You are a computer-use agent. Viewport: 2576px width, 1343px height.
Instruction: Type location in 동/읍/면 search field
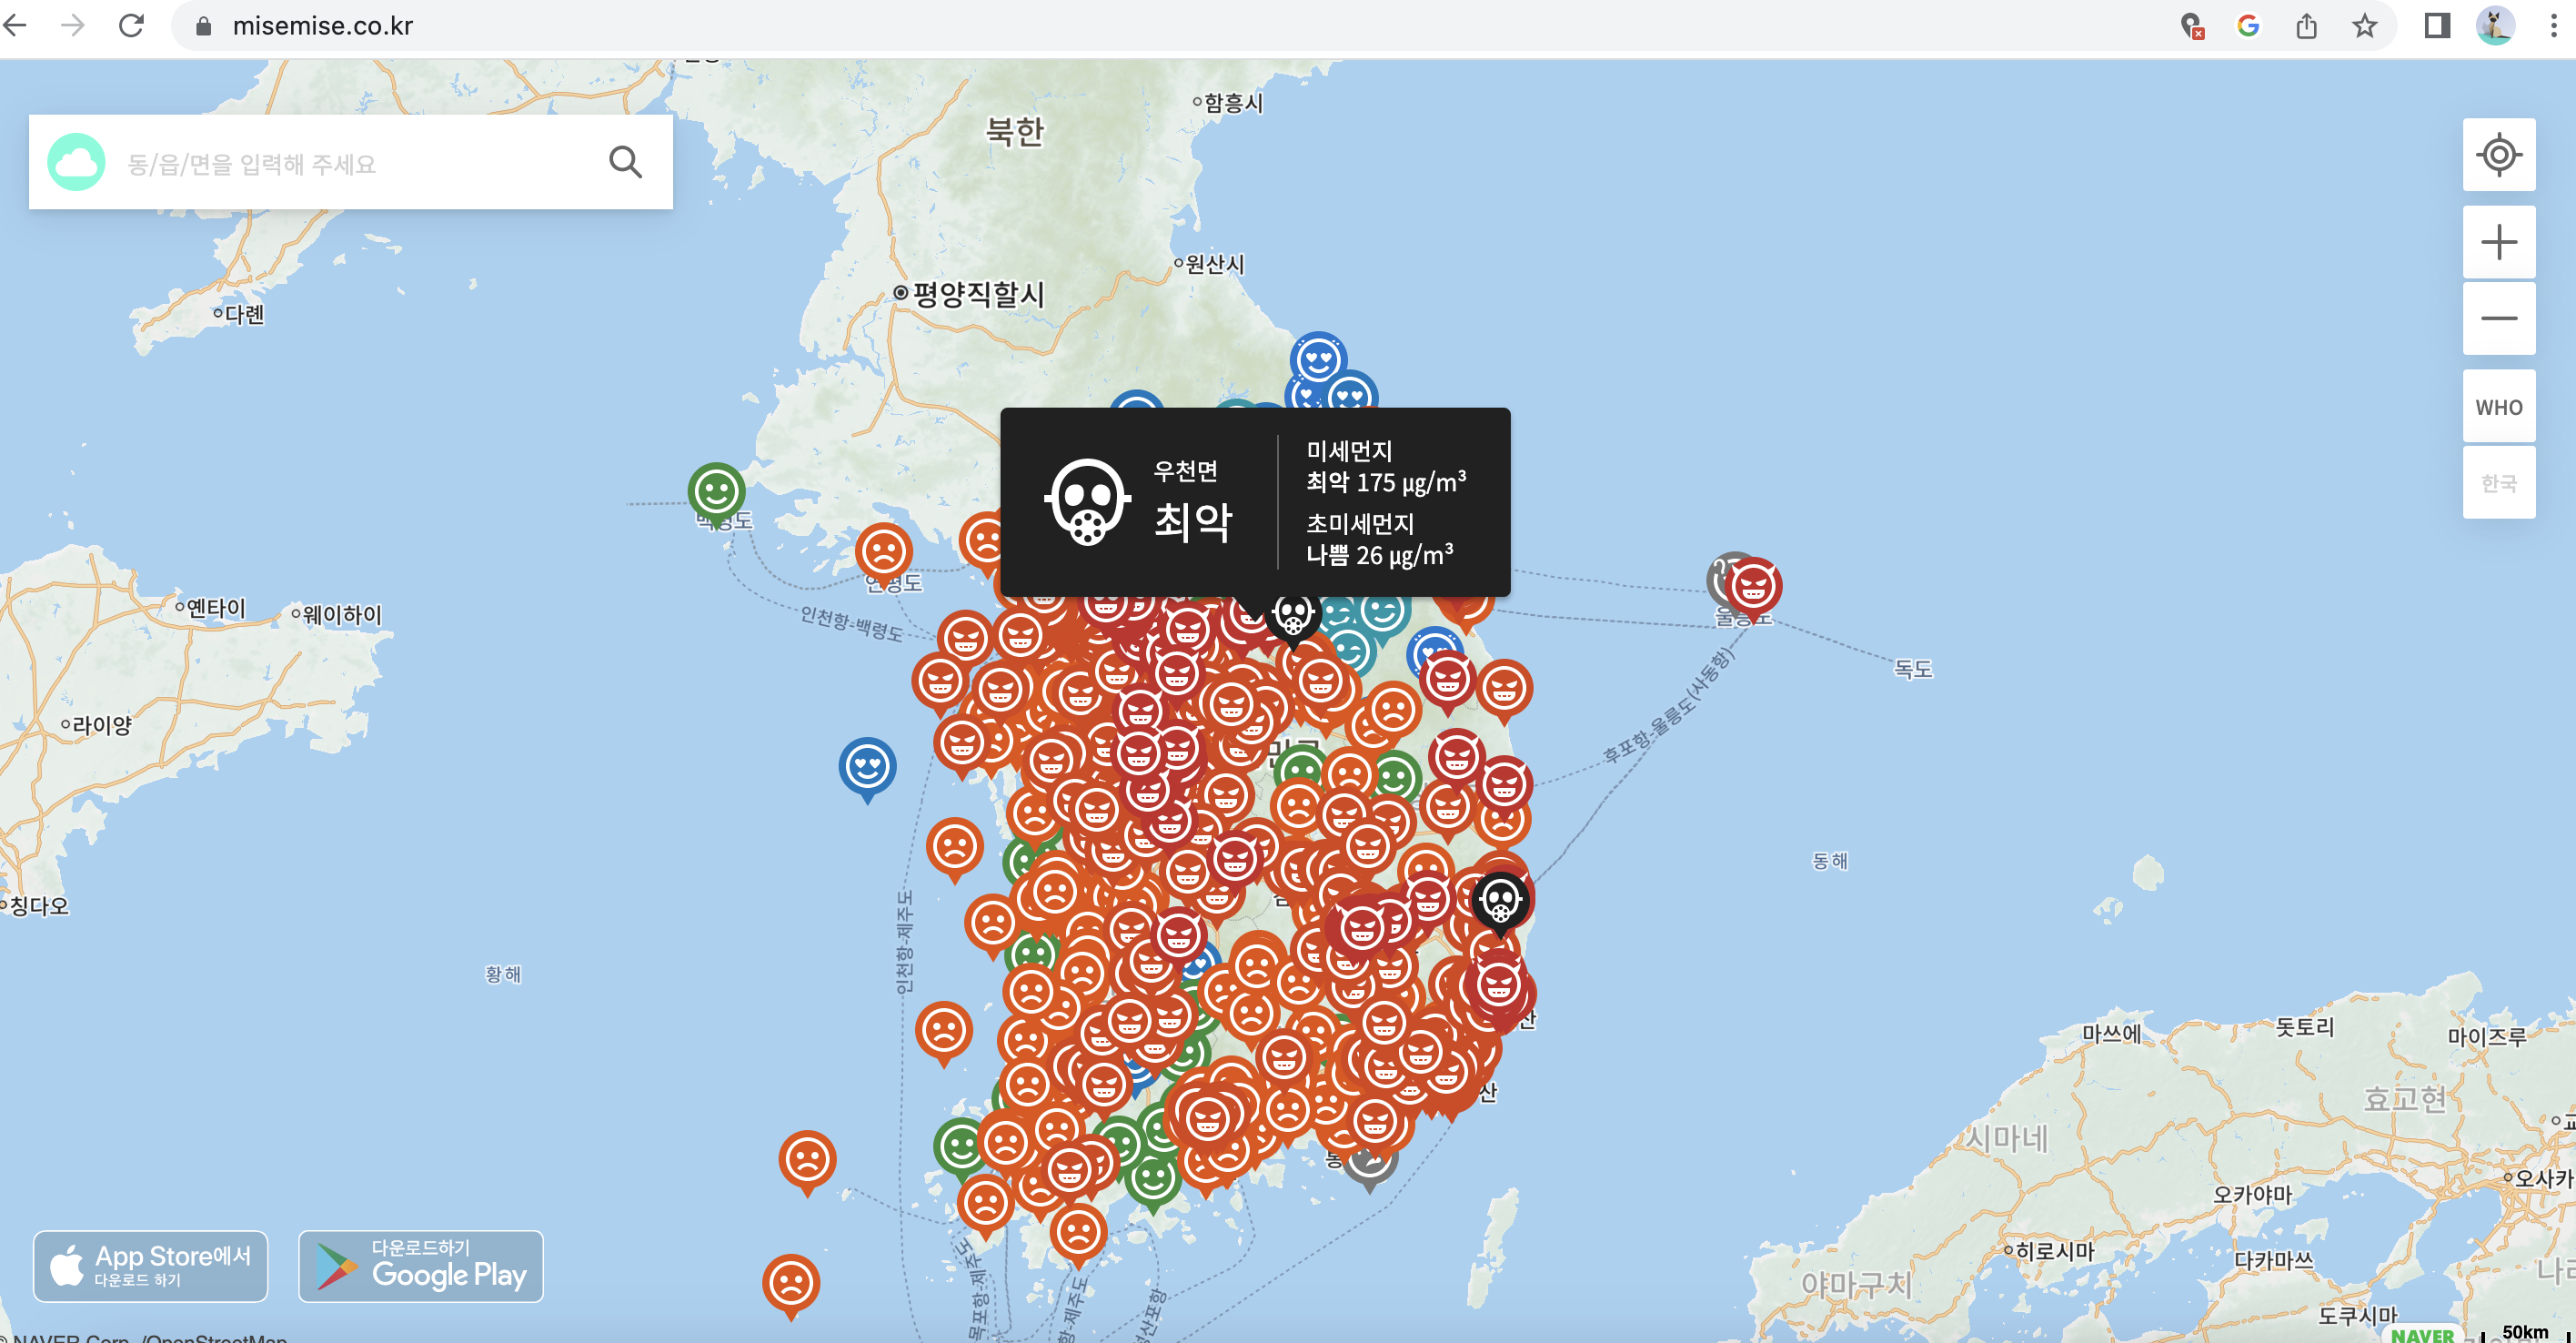(350, 163)
